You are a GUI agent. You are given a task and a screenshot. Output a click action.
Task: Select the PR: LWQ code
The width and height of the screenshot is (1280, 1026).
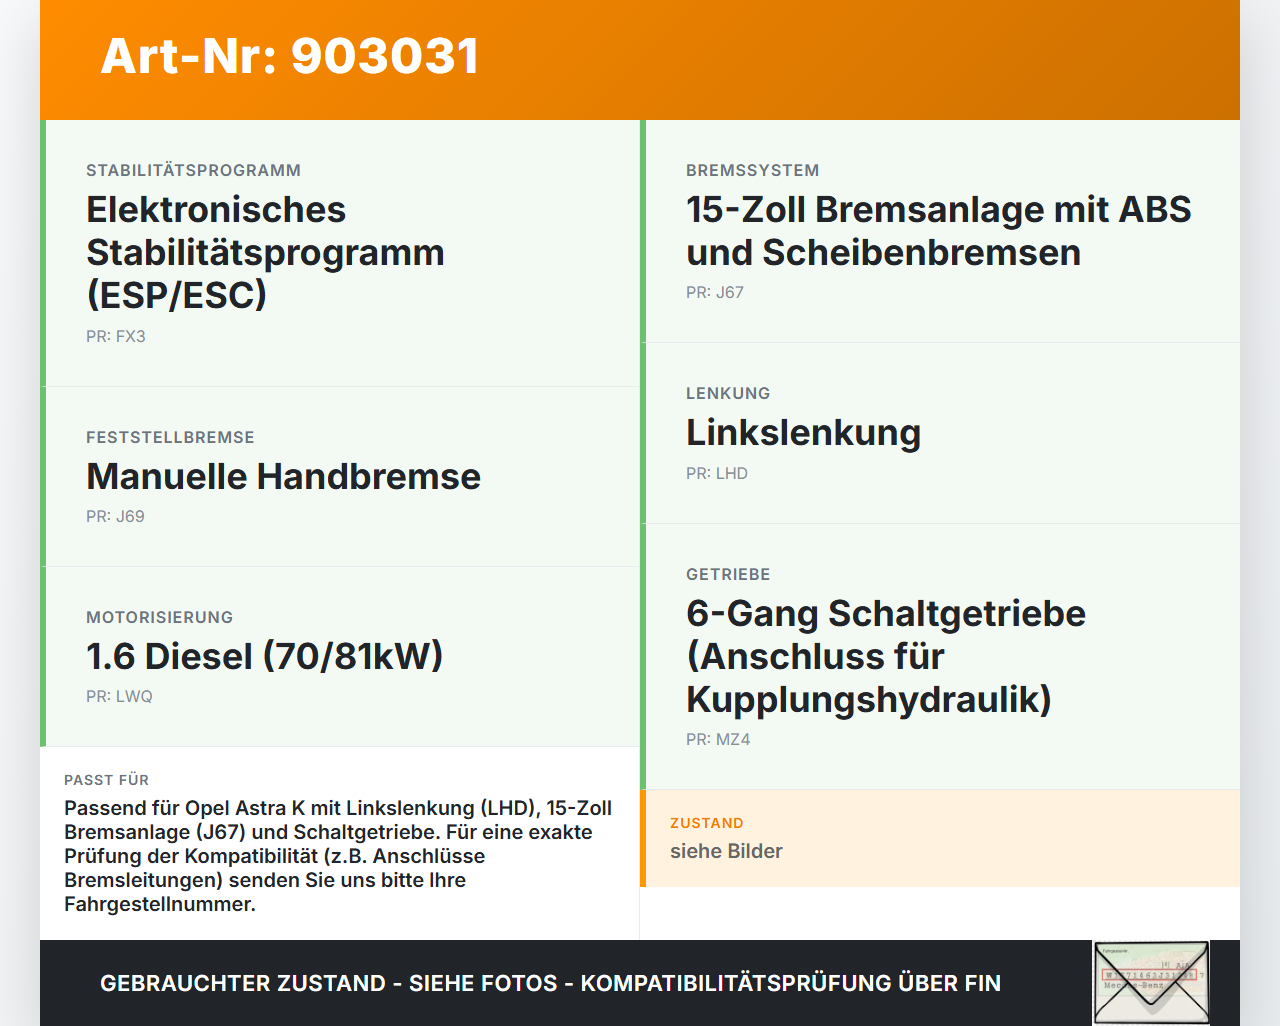(119, 697)
